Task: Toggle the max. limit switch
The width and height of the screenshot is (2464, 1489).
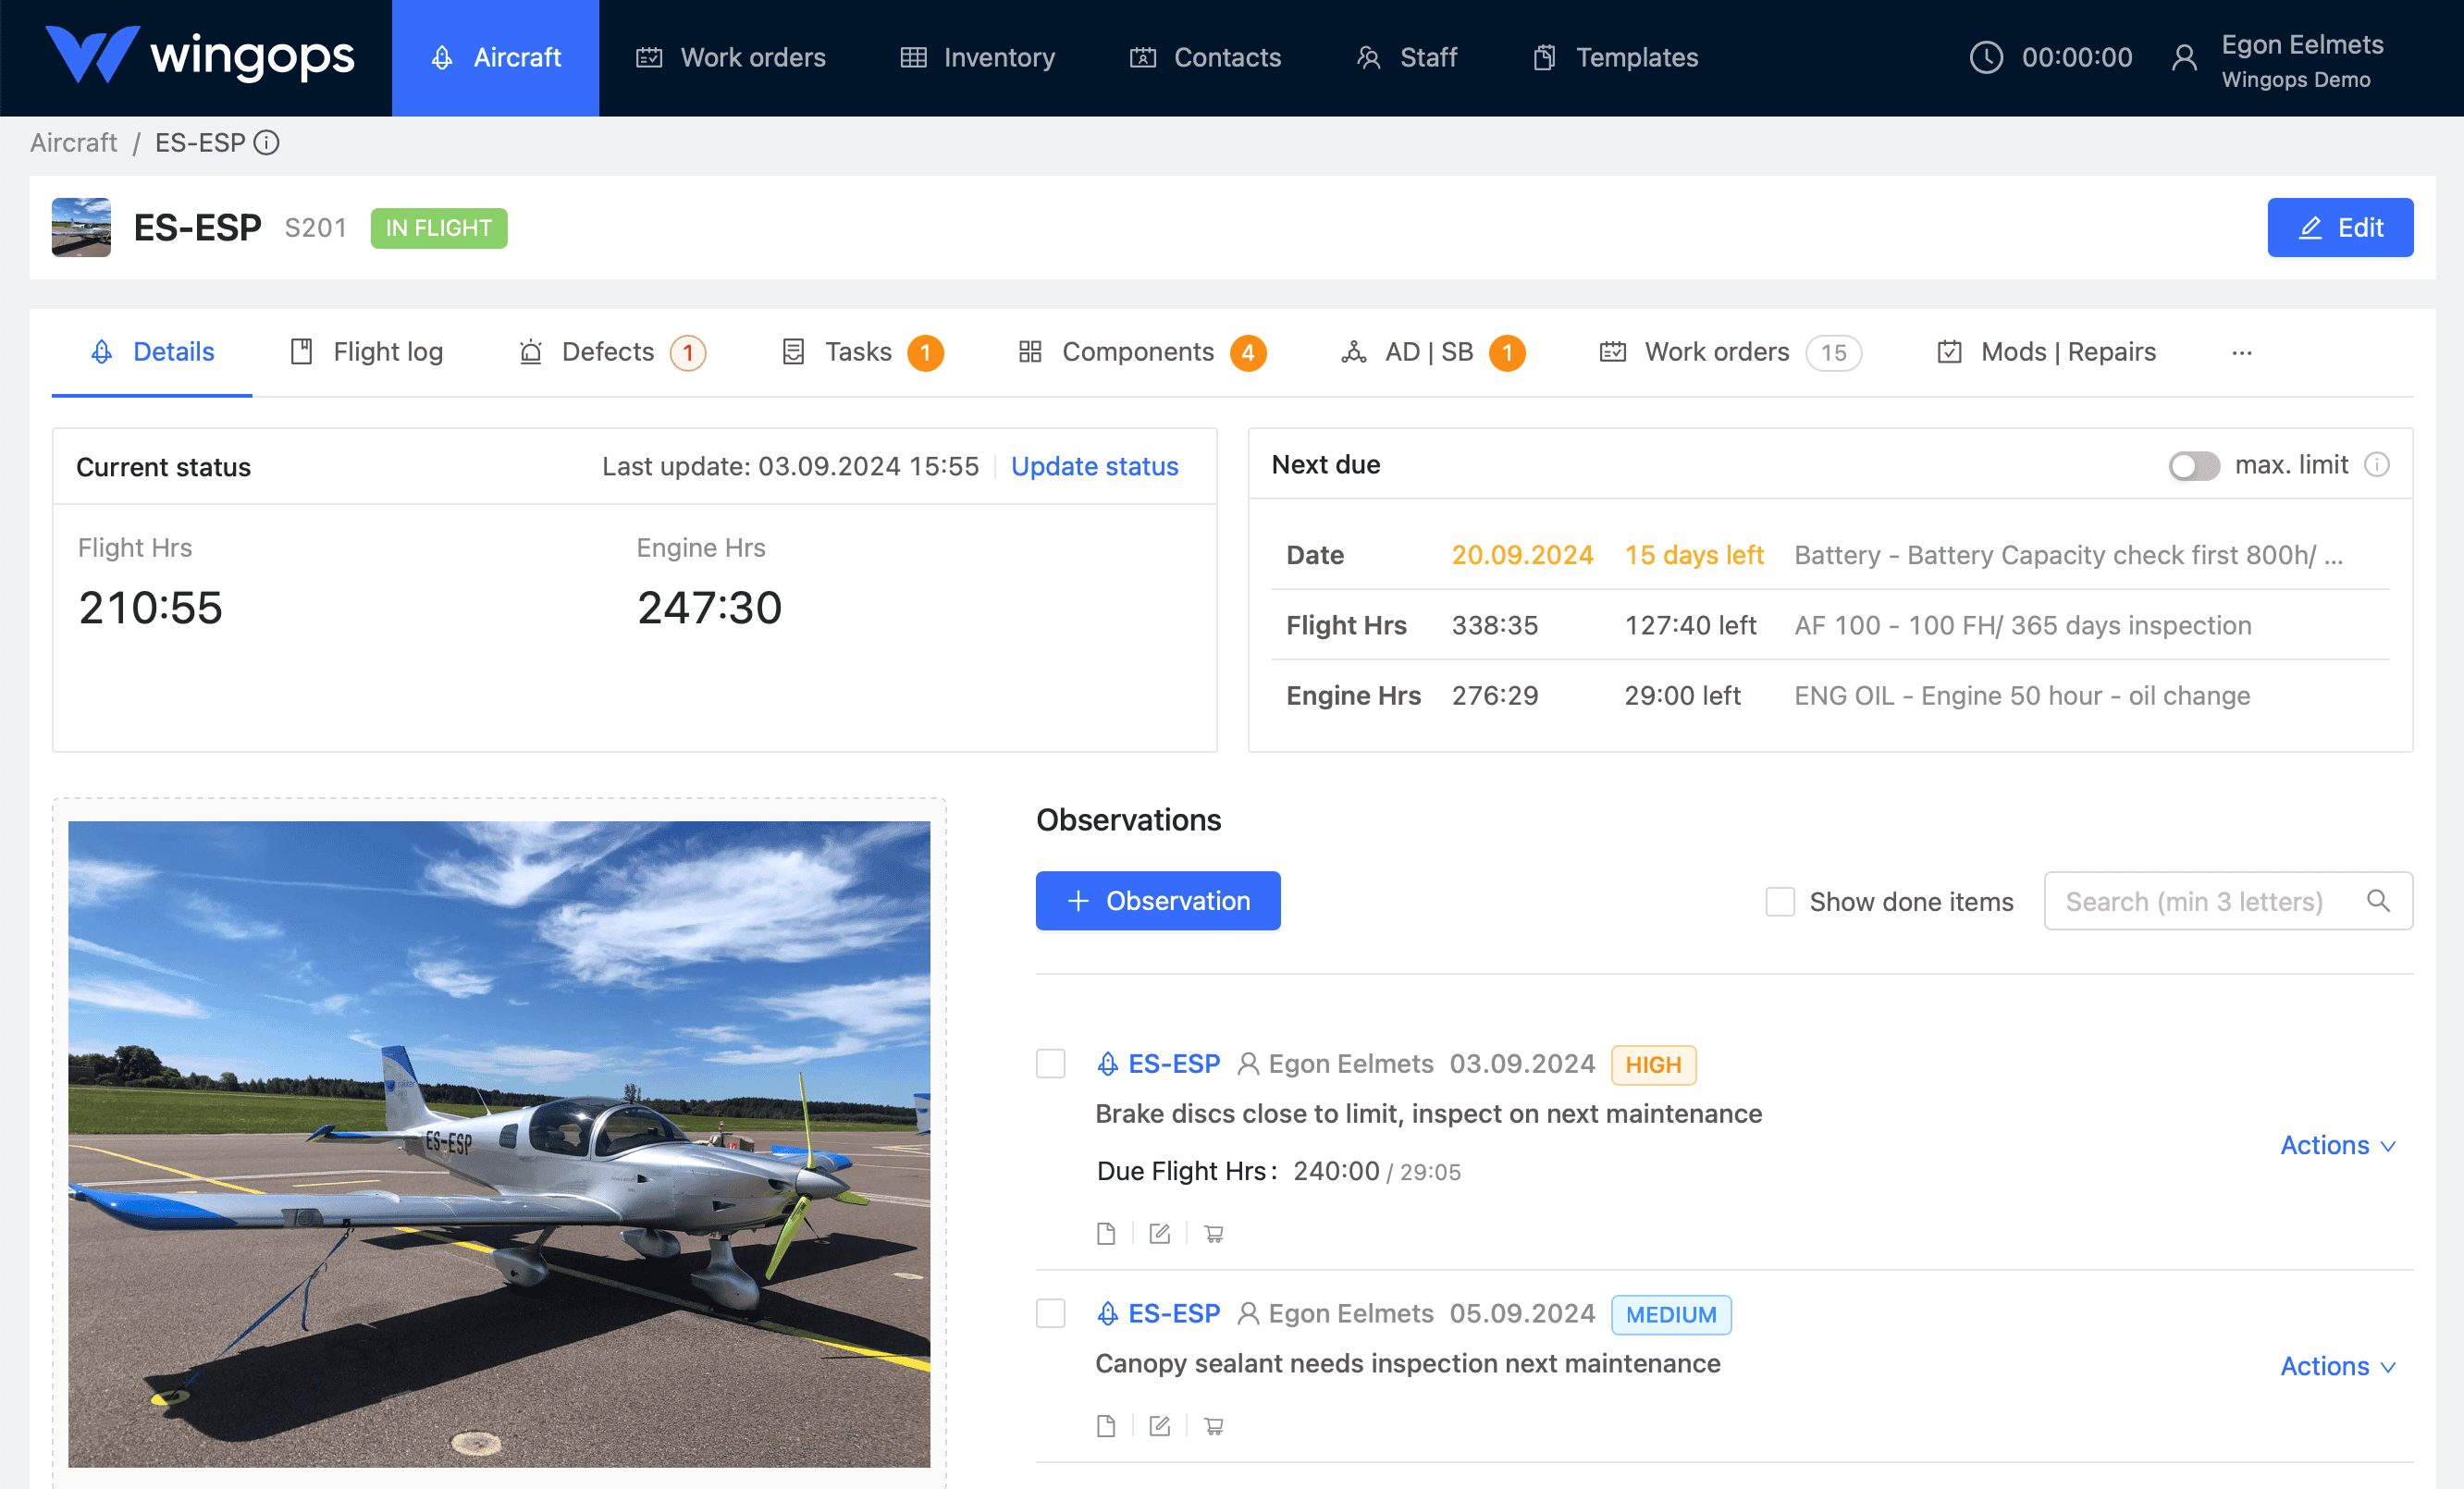Action: pyautogui.click(x=2193, y=466)
